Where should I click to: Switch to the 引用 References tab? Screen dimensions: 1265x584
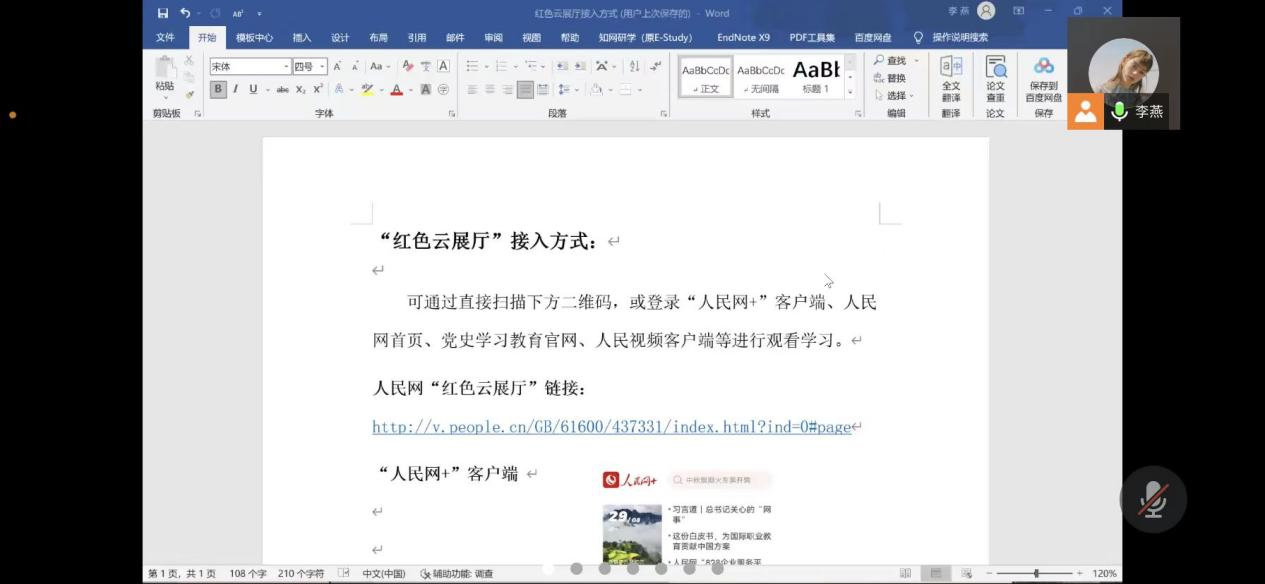coord(417,37)
